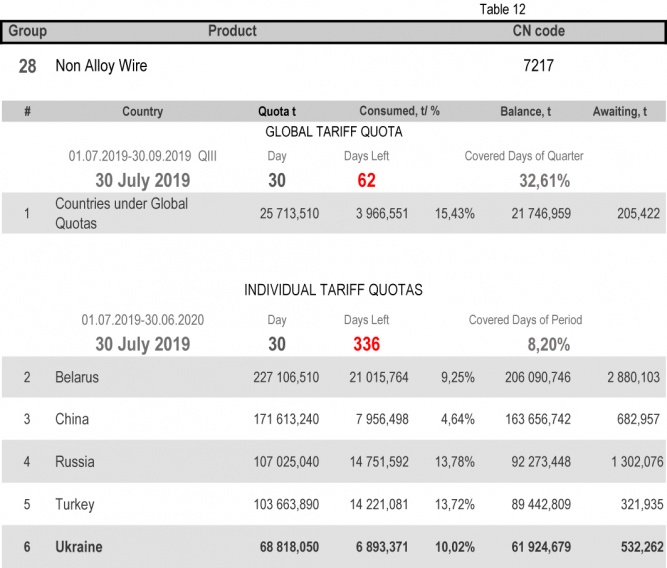Screen dimensions: 667x568
Task: Click the Balance, t column heading
Action: pyautogui.click(x=525, y=112)
